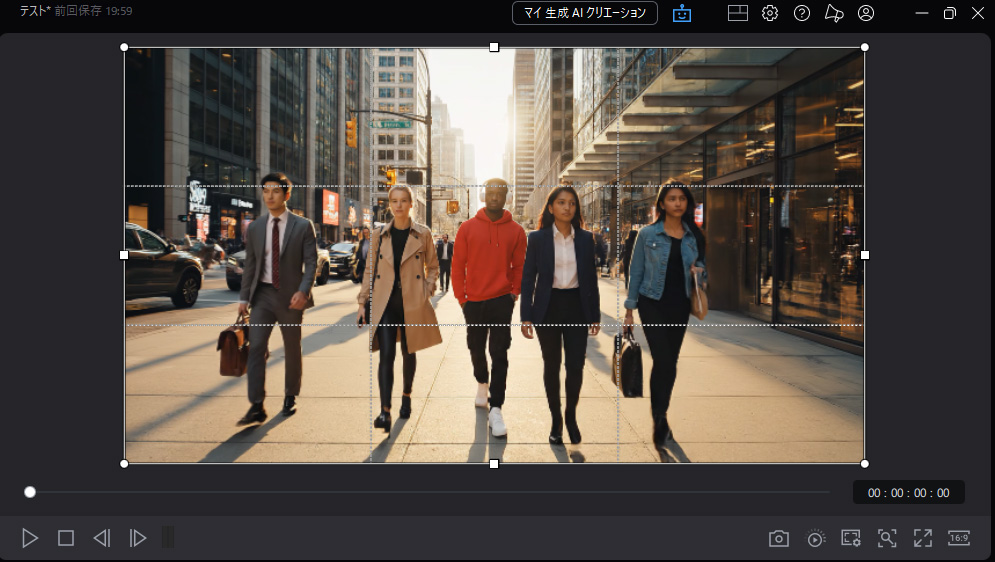Viewport: 995px width, 562px height.
Task: Open notifications megaphone icon
Action: coord(834,13)
